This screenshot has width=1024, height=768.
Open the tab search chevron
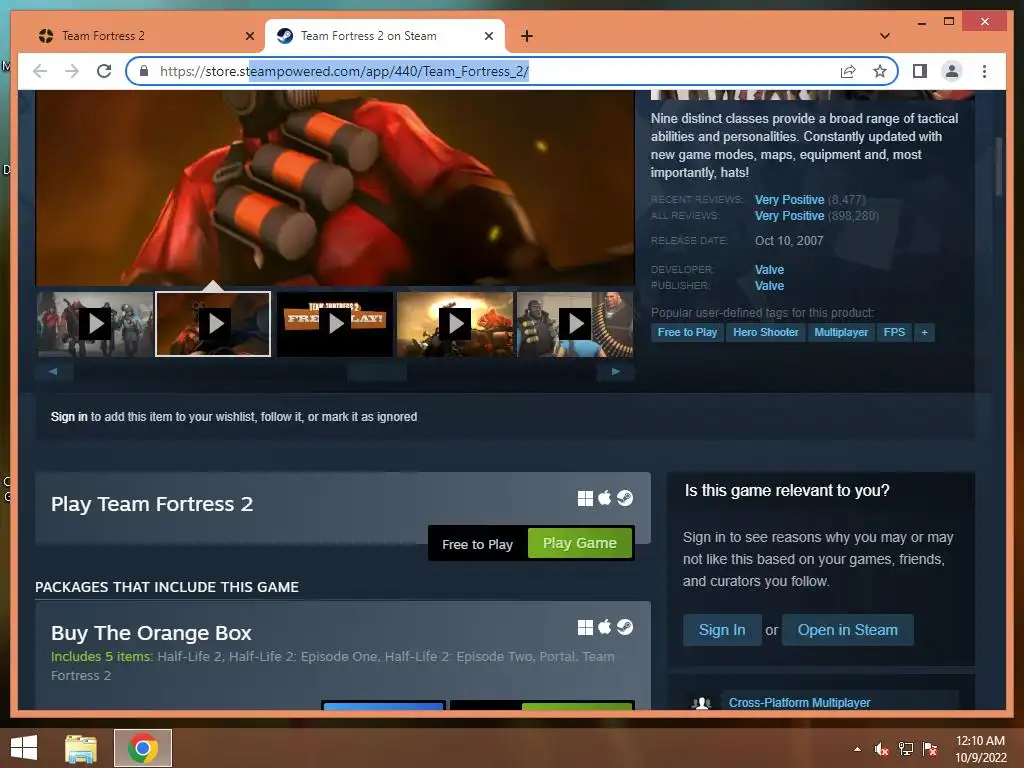click(885, 36)
